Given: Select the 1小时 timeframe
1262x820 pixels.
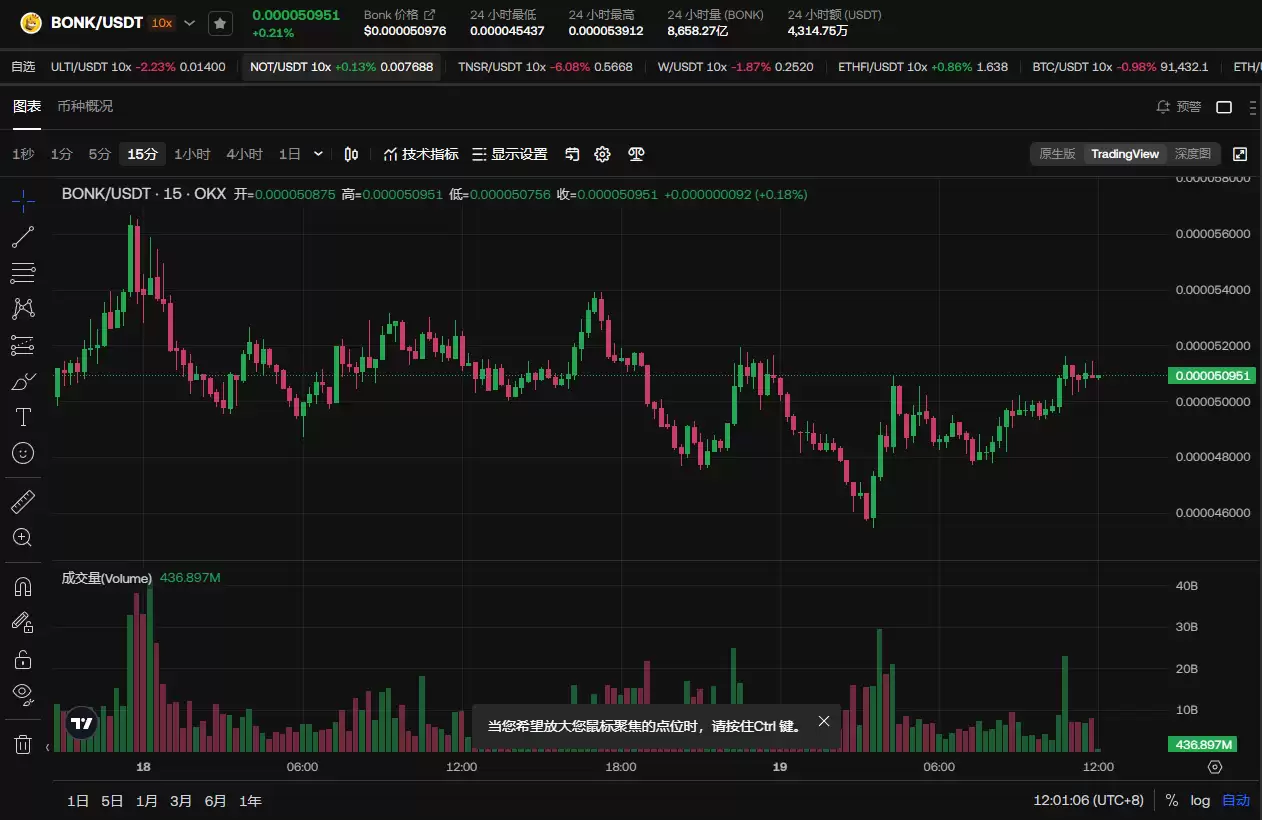Looking at the screenshot, I should (192, 154).
